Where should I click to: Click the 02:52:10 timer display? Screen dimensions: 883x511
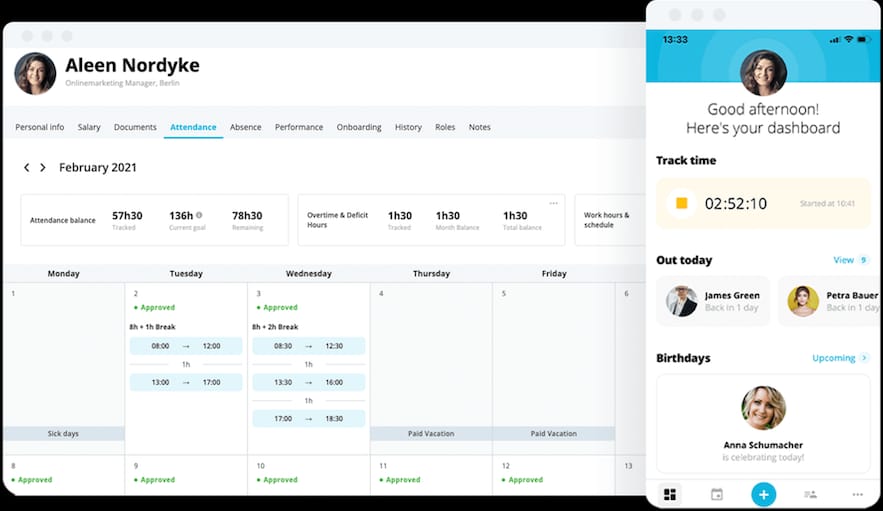pos(736,203)
